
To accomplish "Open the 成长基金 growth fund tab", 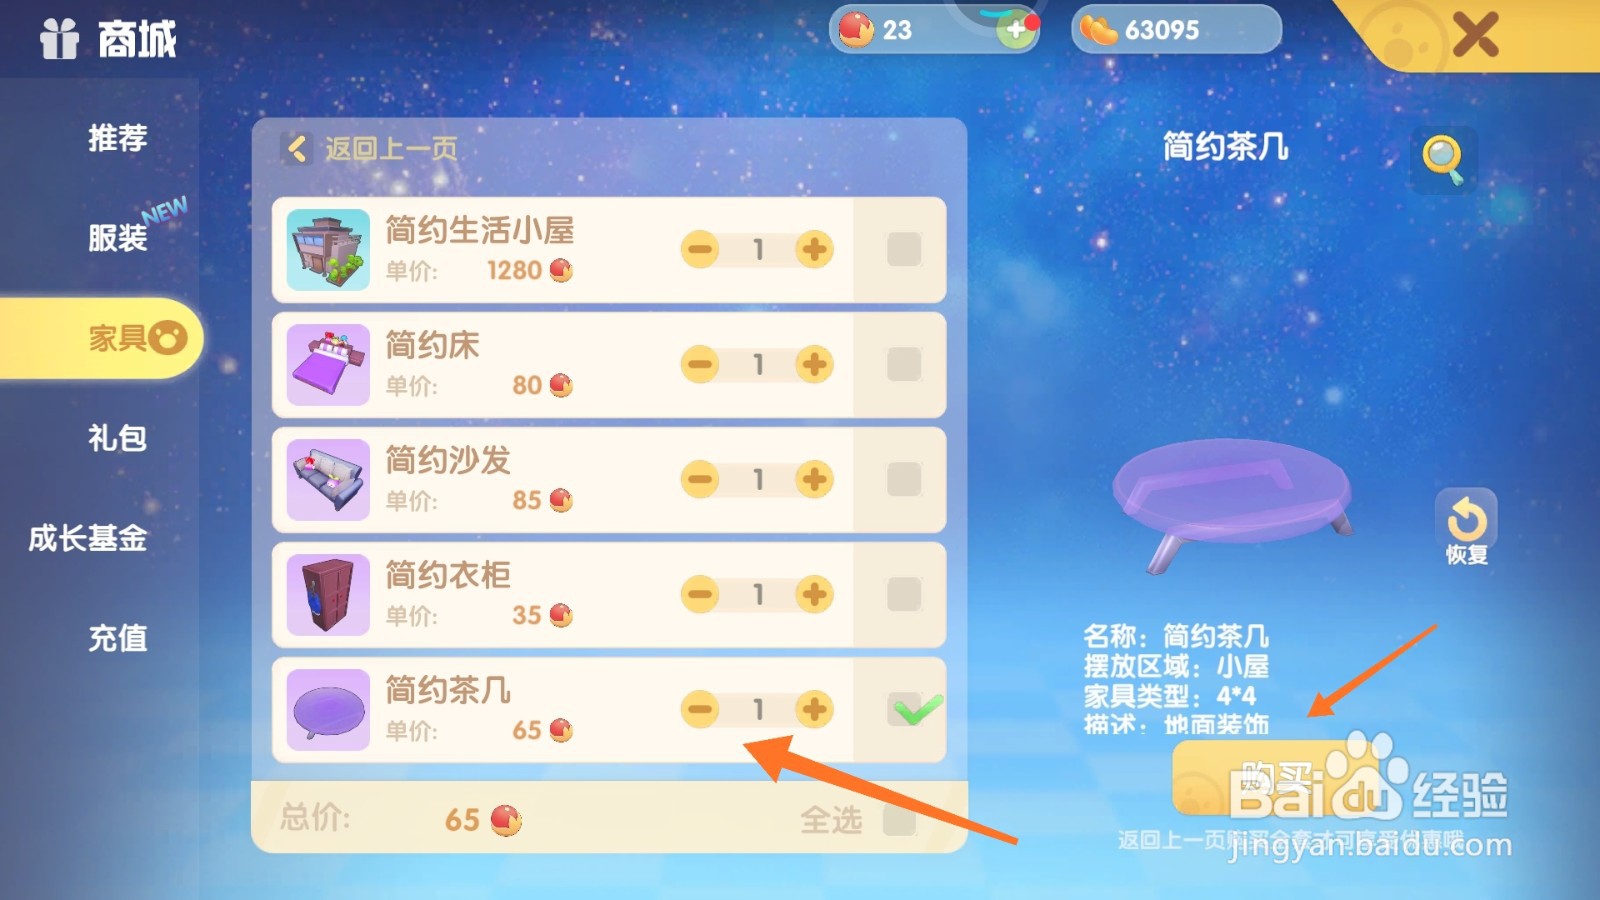I will click(88, 538).
